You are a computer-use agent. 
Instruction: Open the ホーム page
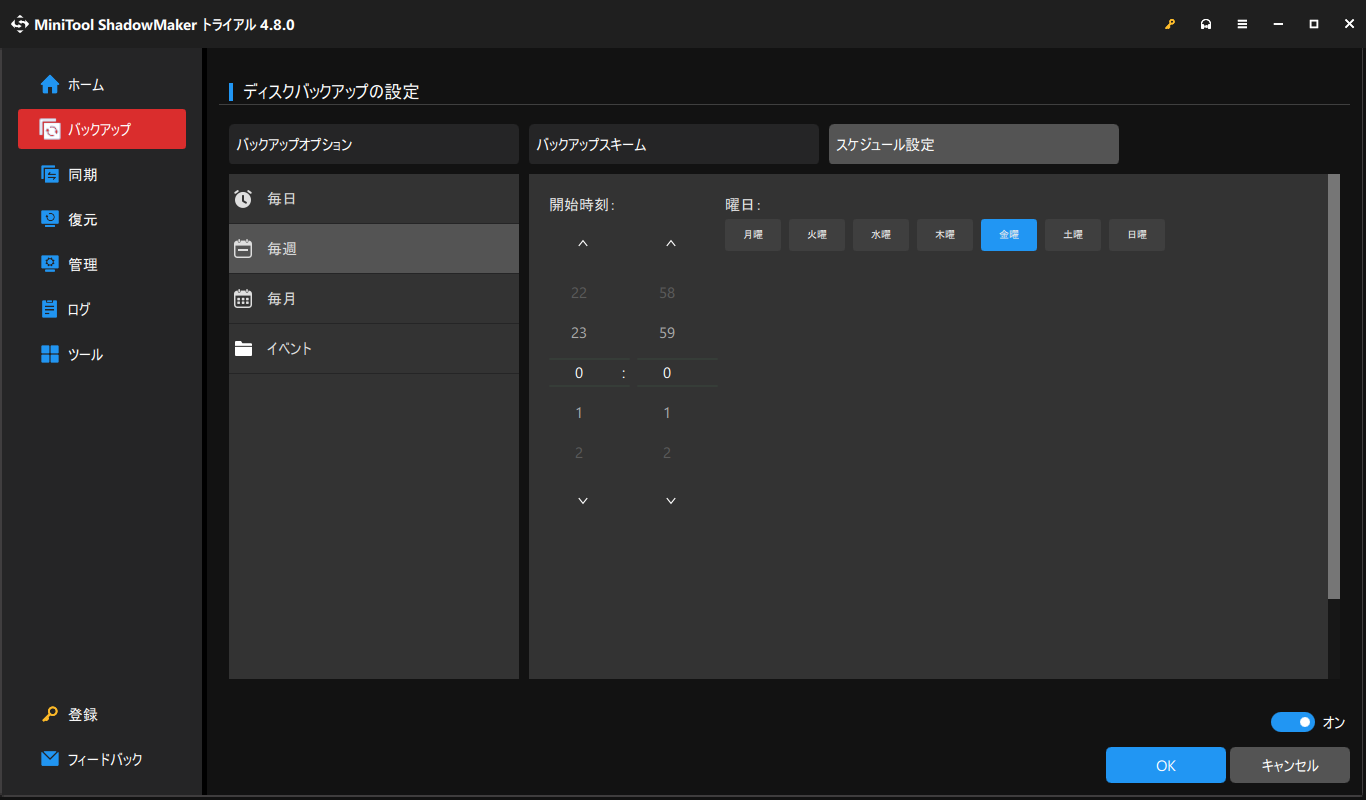pos(102,85)
